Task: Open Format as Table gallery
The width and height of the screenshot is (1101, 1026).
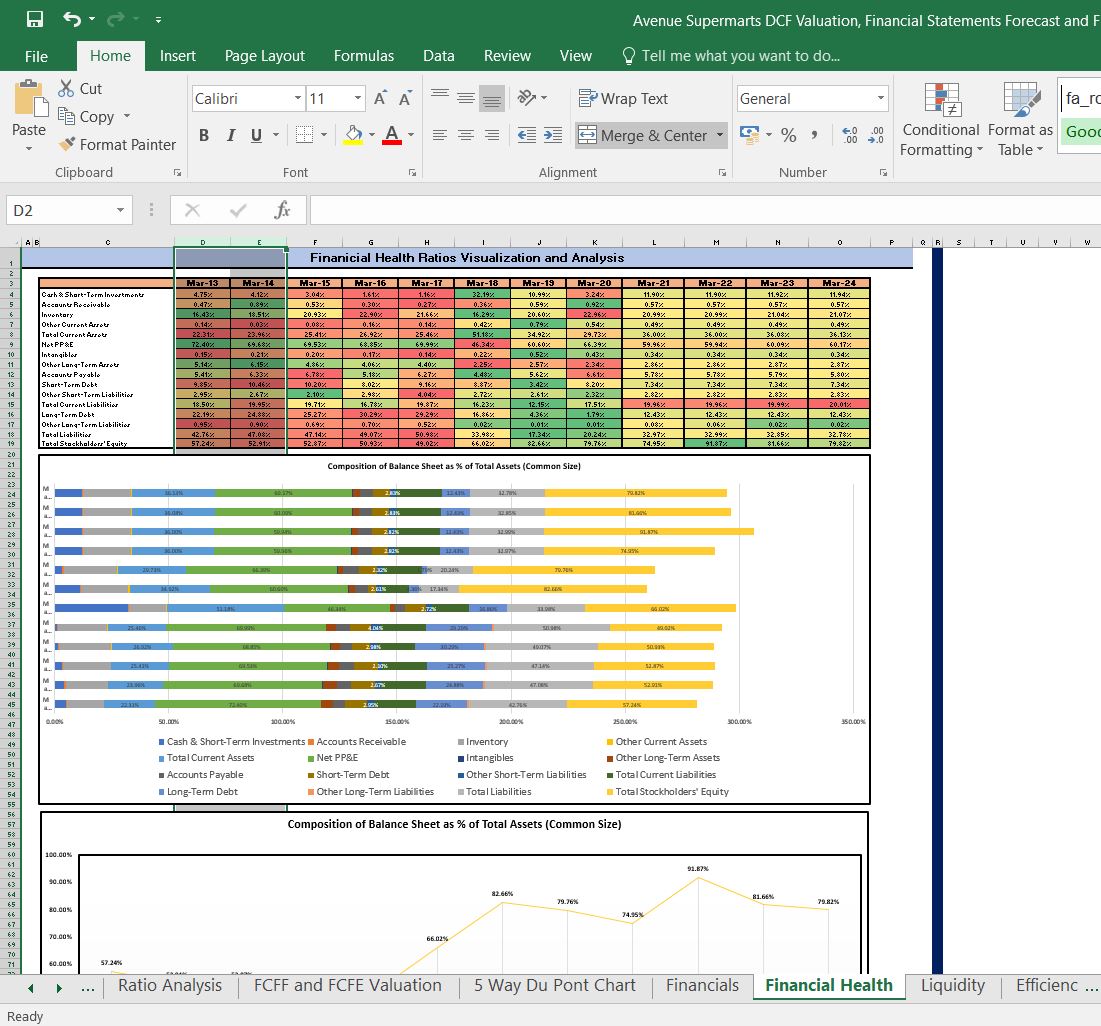Action: tap(1020, 118)
